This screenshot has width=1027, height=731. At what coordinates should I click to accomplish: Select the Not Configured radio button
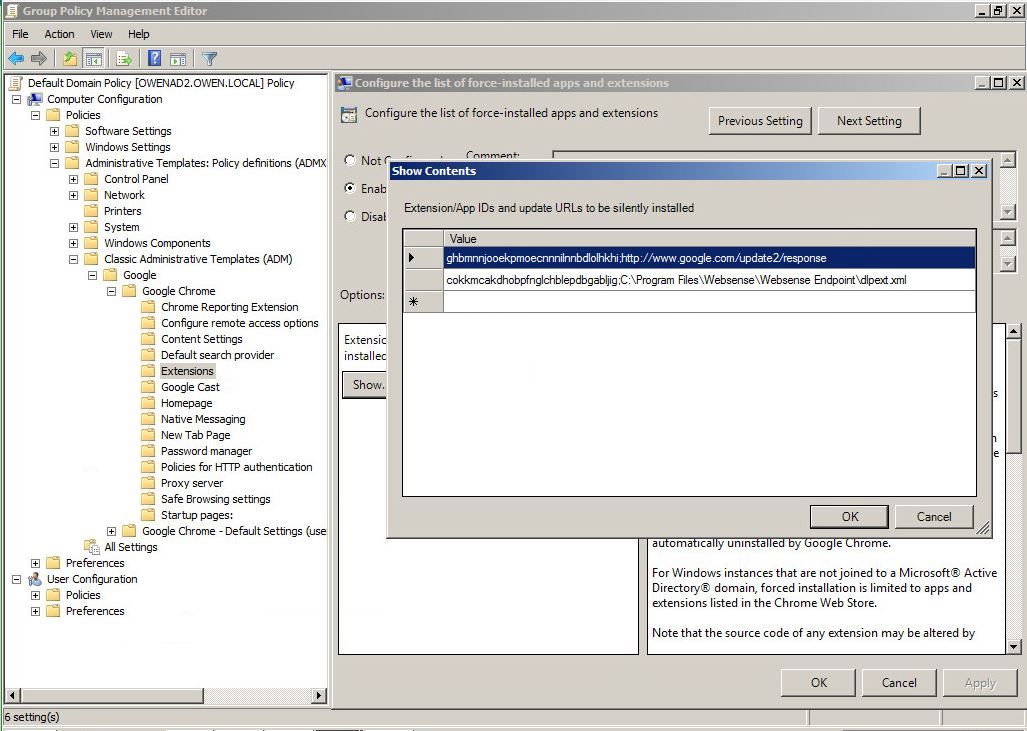(x=350, y=160)
